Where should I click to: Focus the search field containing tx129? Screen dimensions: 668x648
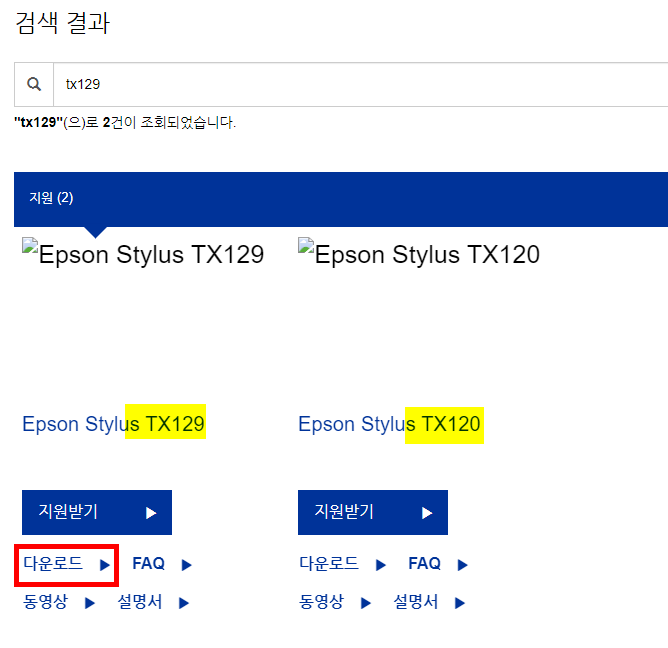(360, 84)
